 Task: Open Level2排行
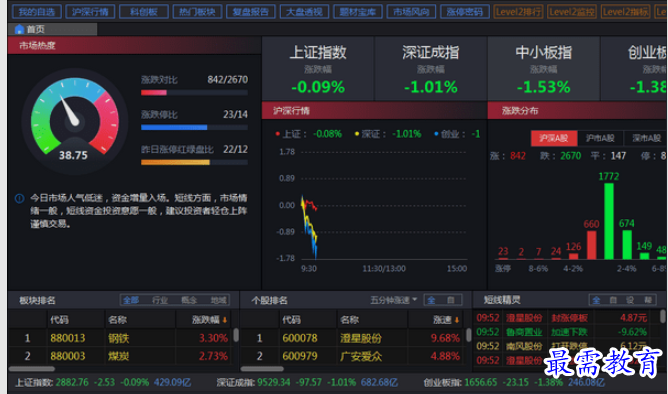518,12
